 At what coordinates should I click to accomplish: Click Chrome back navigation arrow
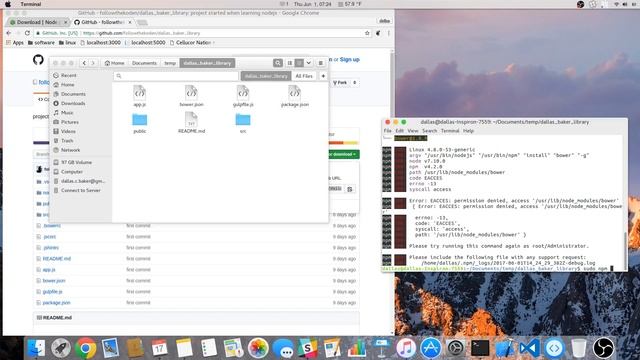pos(9,33)
